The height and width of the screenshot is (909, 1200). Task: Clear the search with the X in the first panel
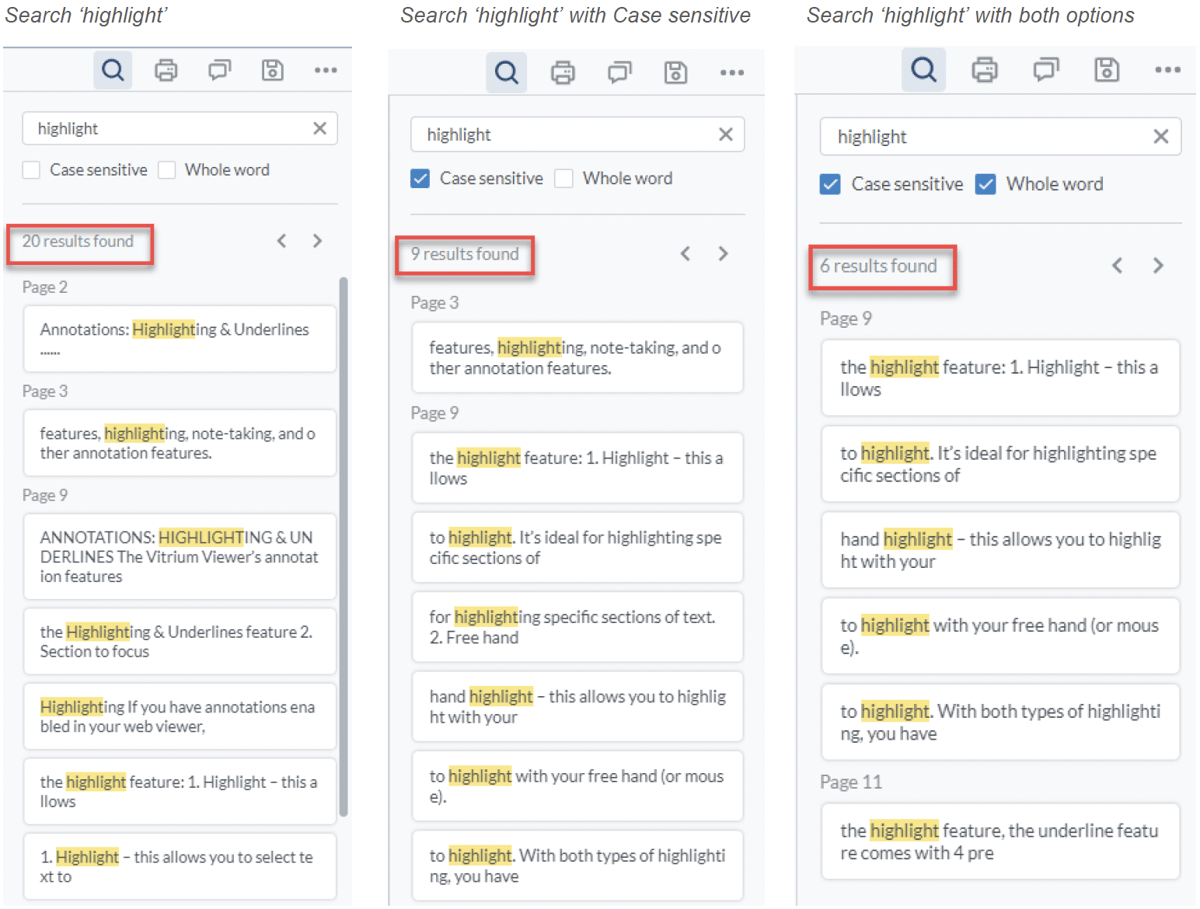(319, 128)
